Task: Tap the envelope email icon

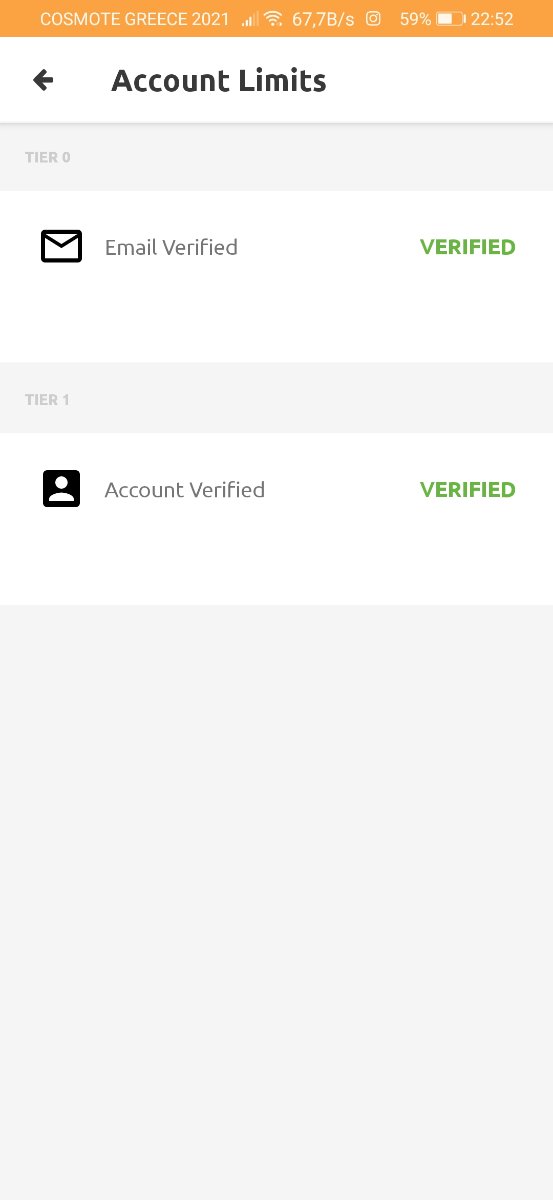Action: point(61,246)
